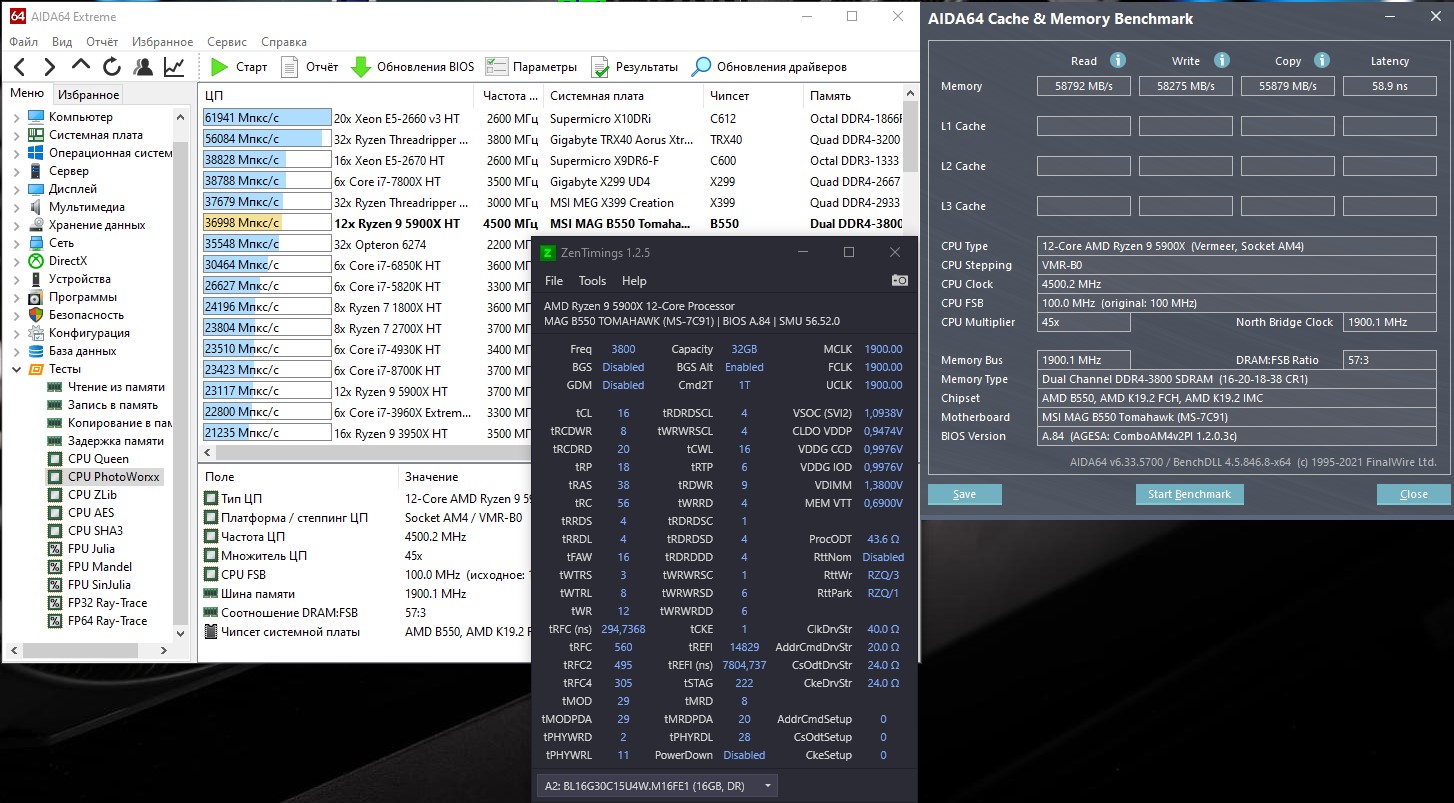Take a screenshot with ZenTimings camera icon
Screen dimensions: 1454x803
click(899, 281)
